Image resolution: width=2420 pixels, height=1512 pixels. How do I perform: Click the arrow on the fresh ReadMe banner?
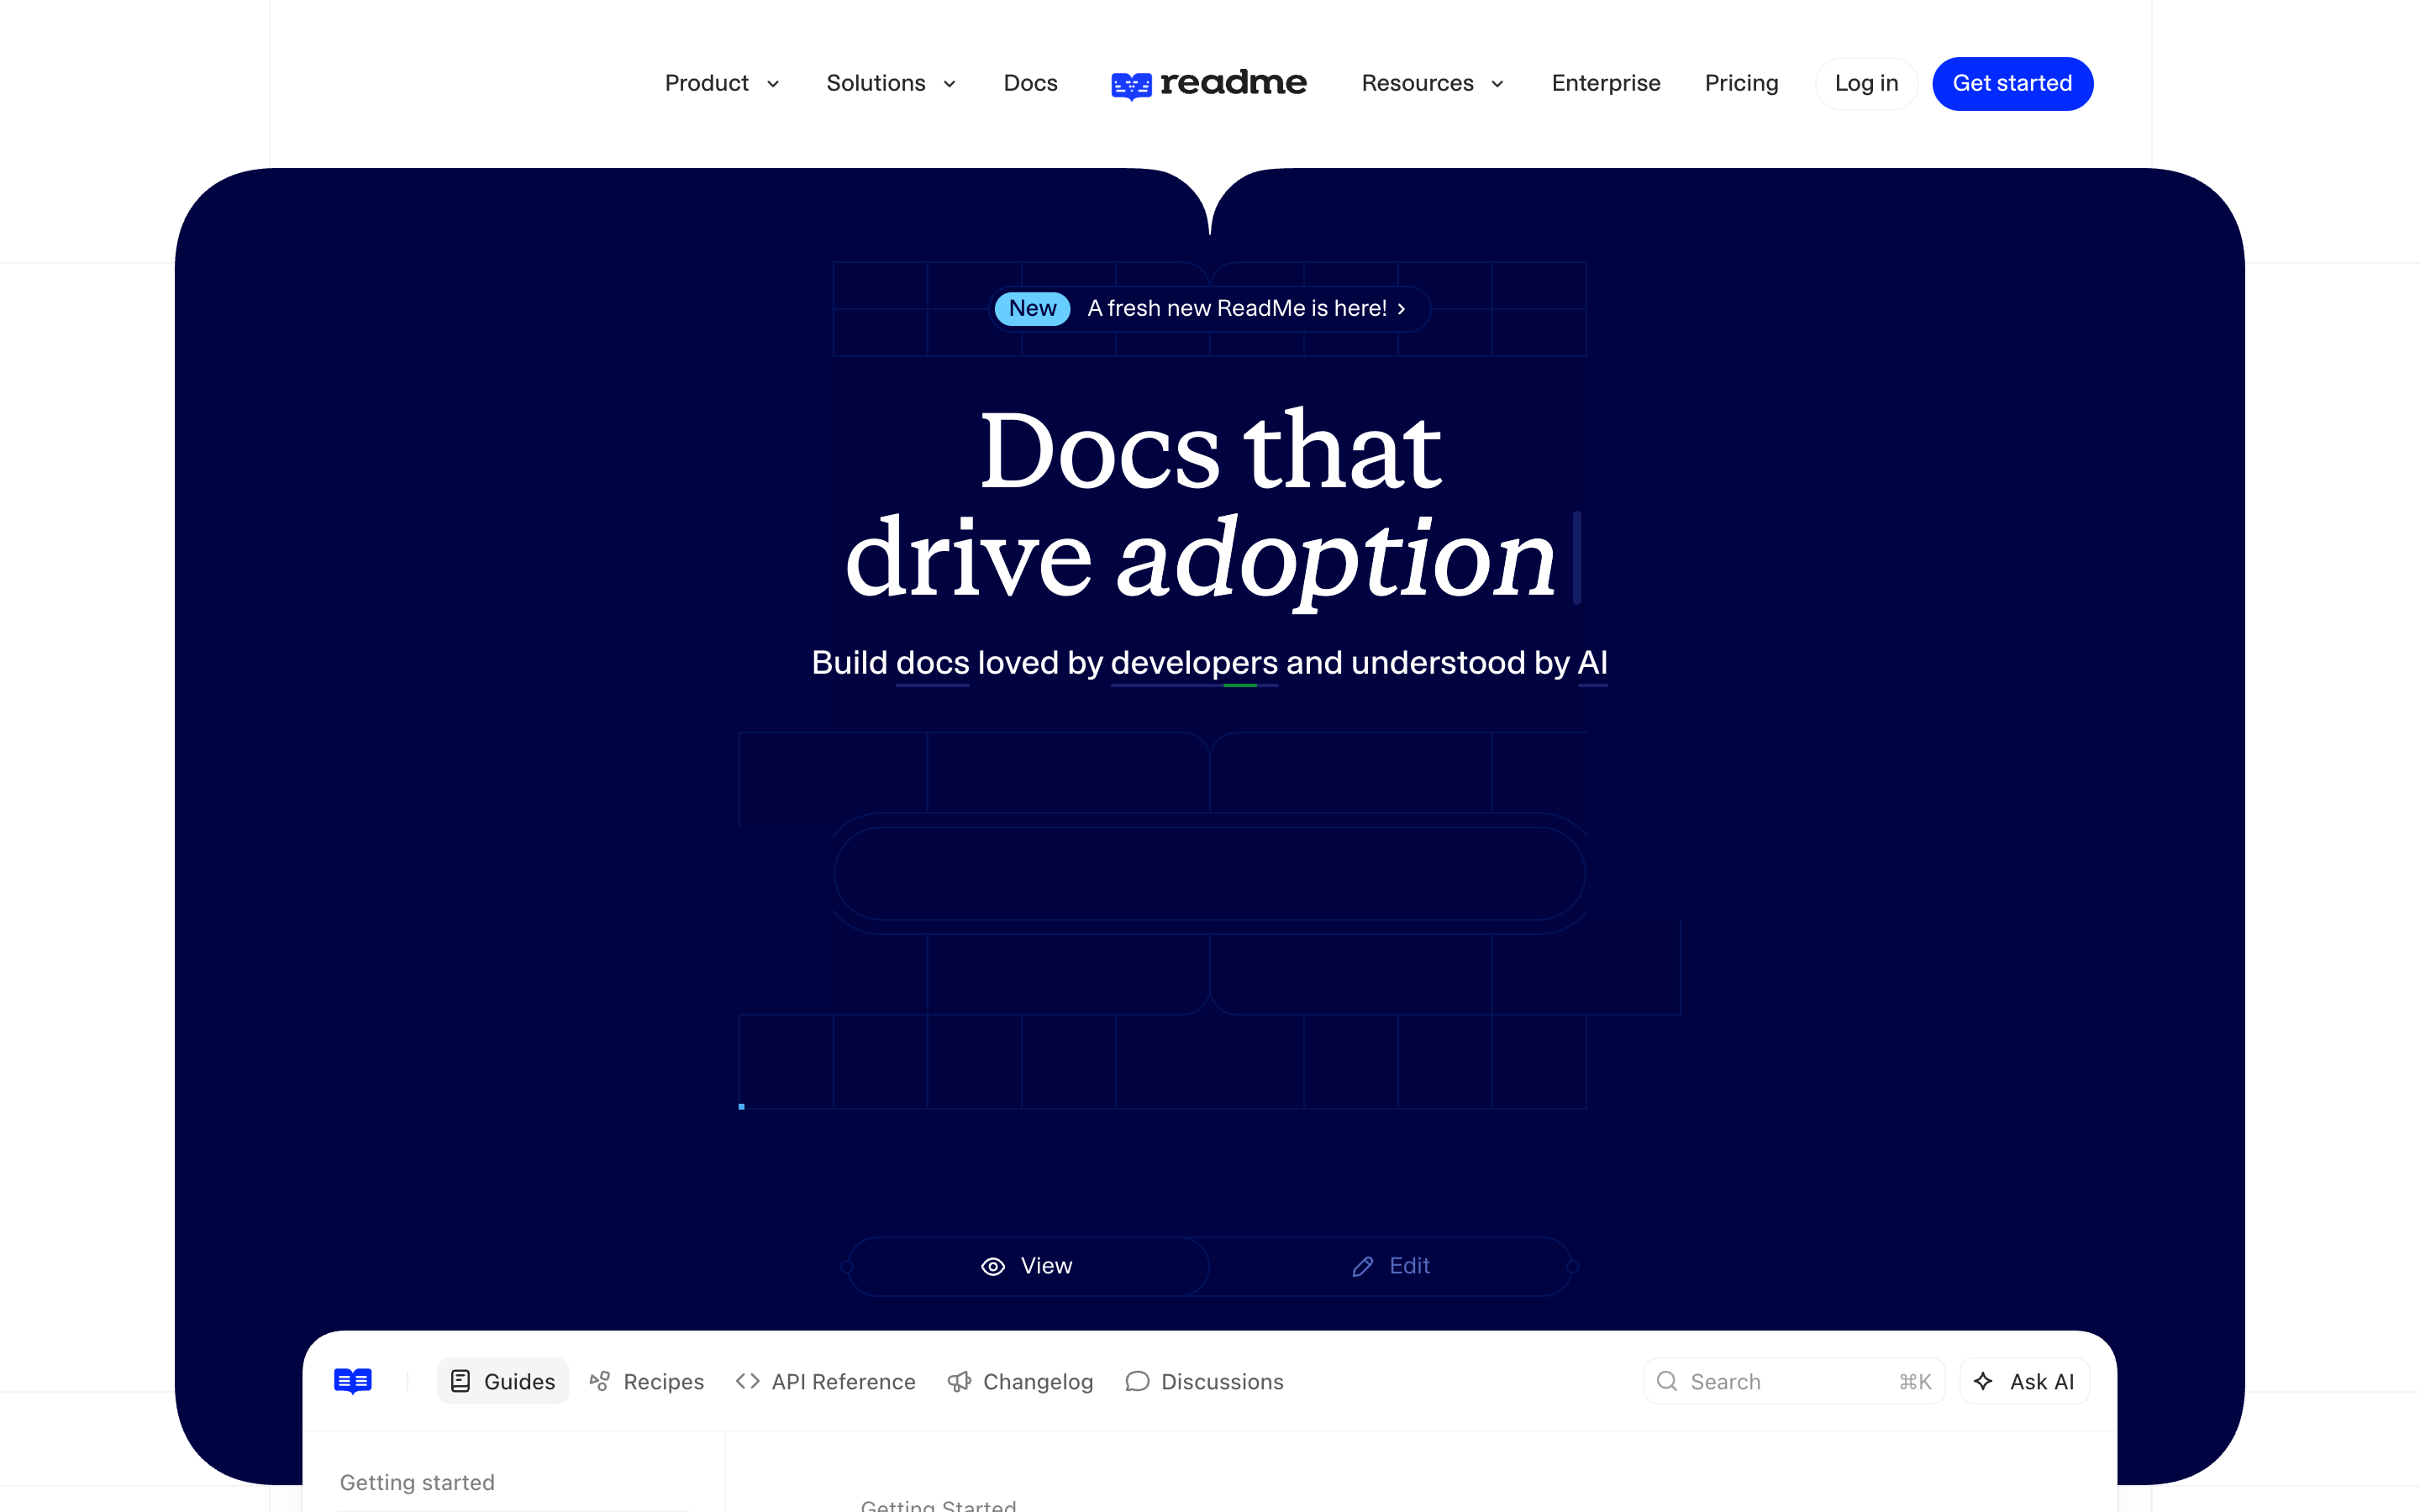(1402, 309)
